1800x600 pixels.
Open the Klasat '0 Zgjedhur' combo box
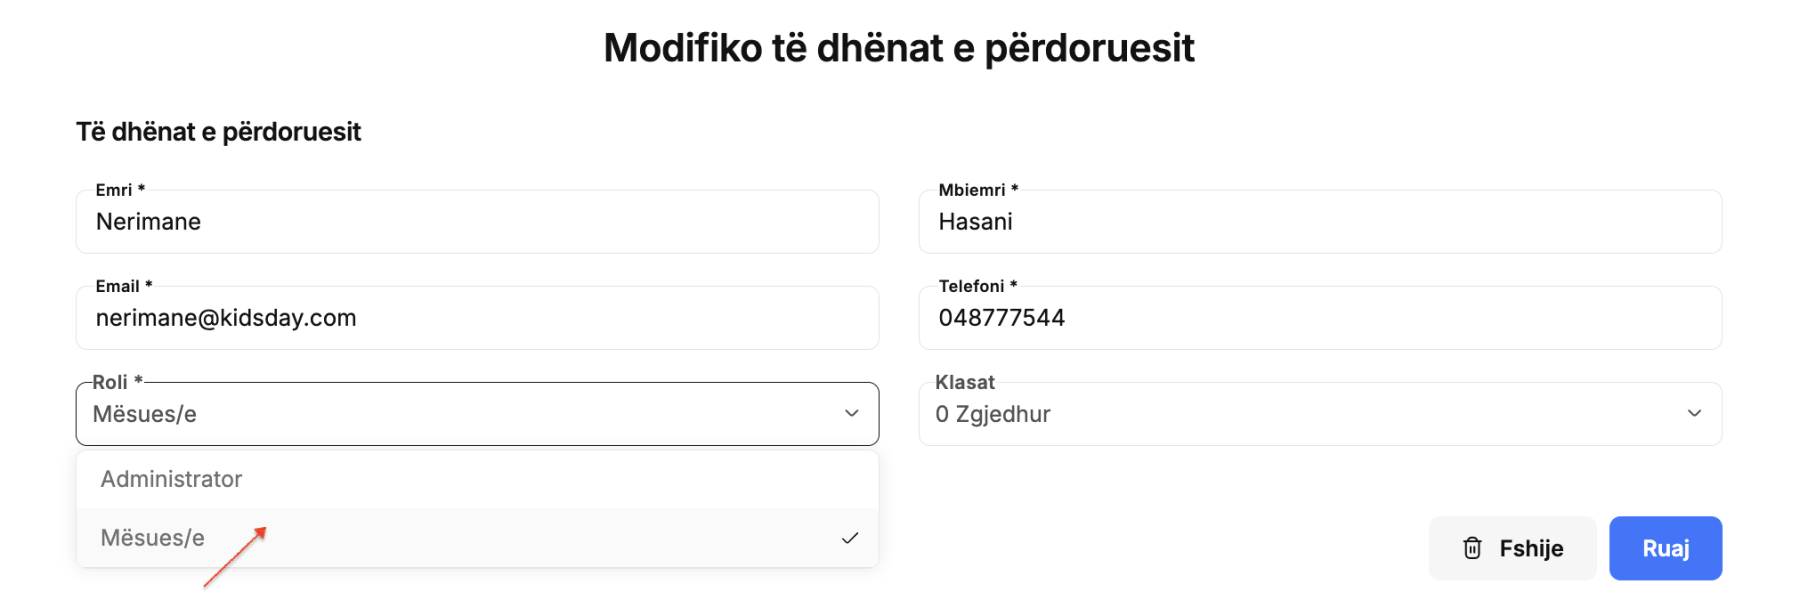(x=1320, y=414)
